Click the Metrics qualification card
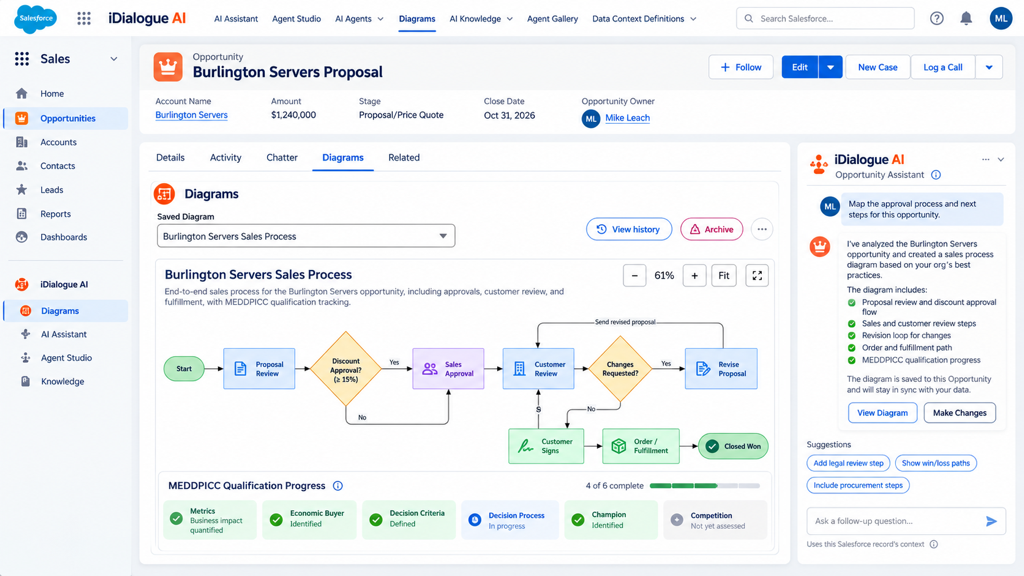1024x576 pixels. [x=210, y=520]
